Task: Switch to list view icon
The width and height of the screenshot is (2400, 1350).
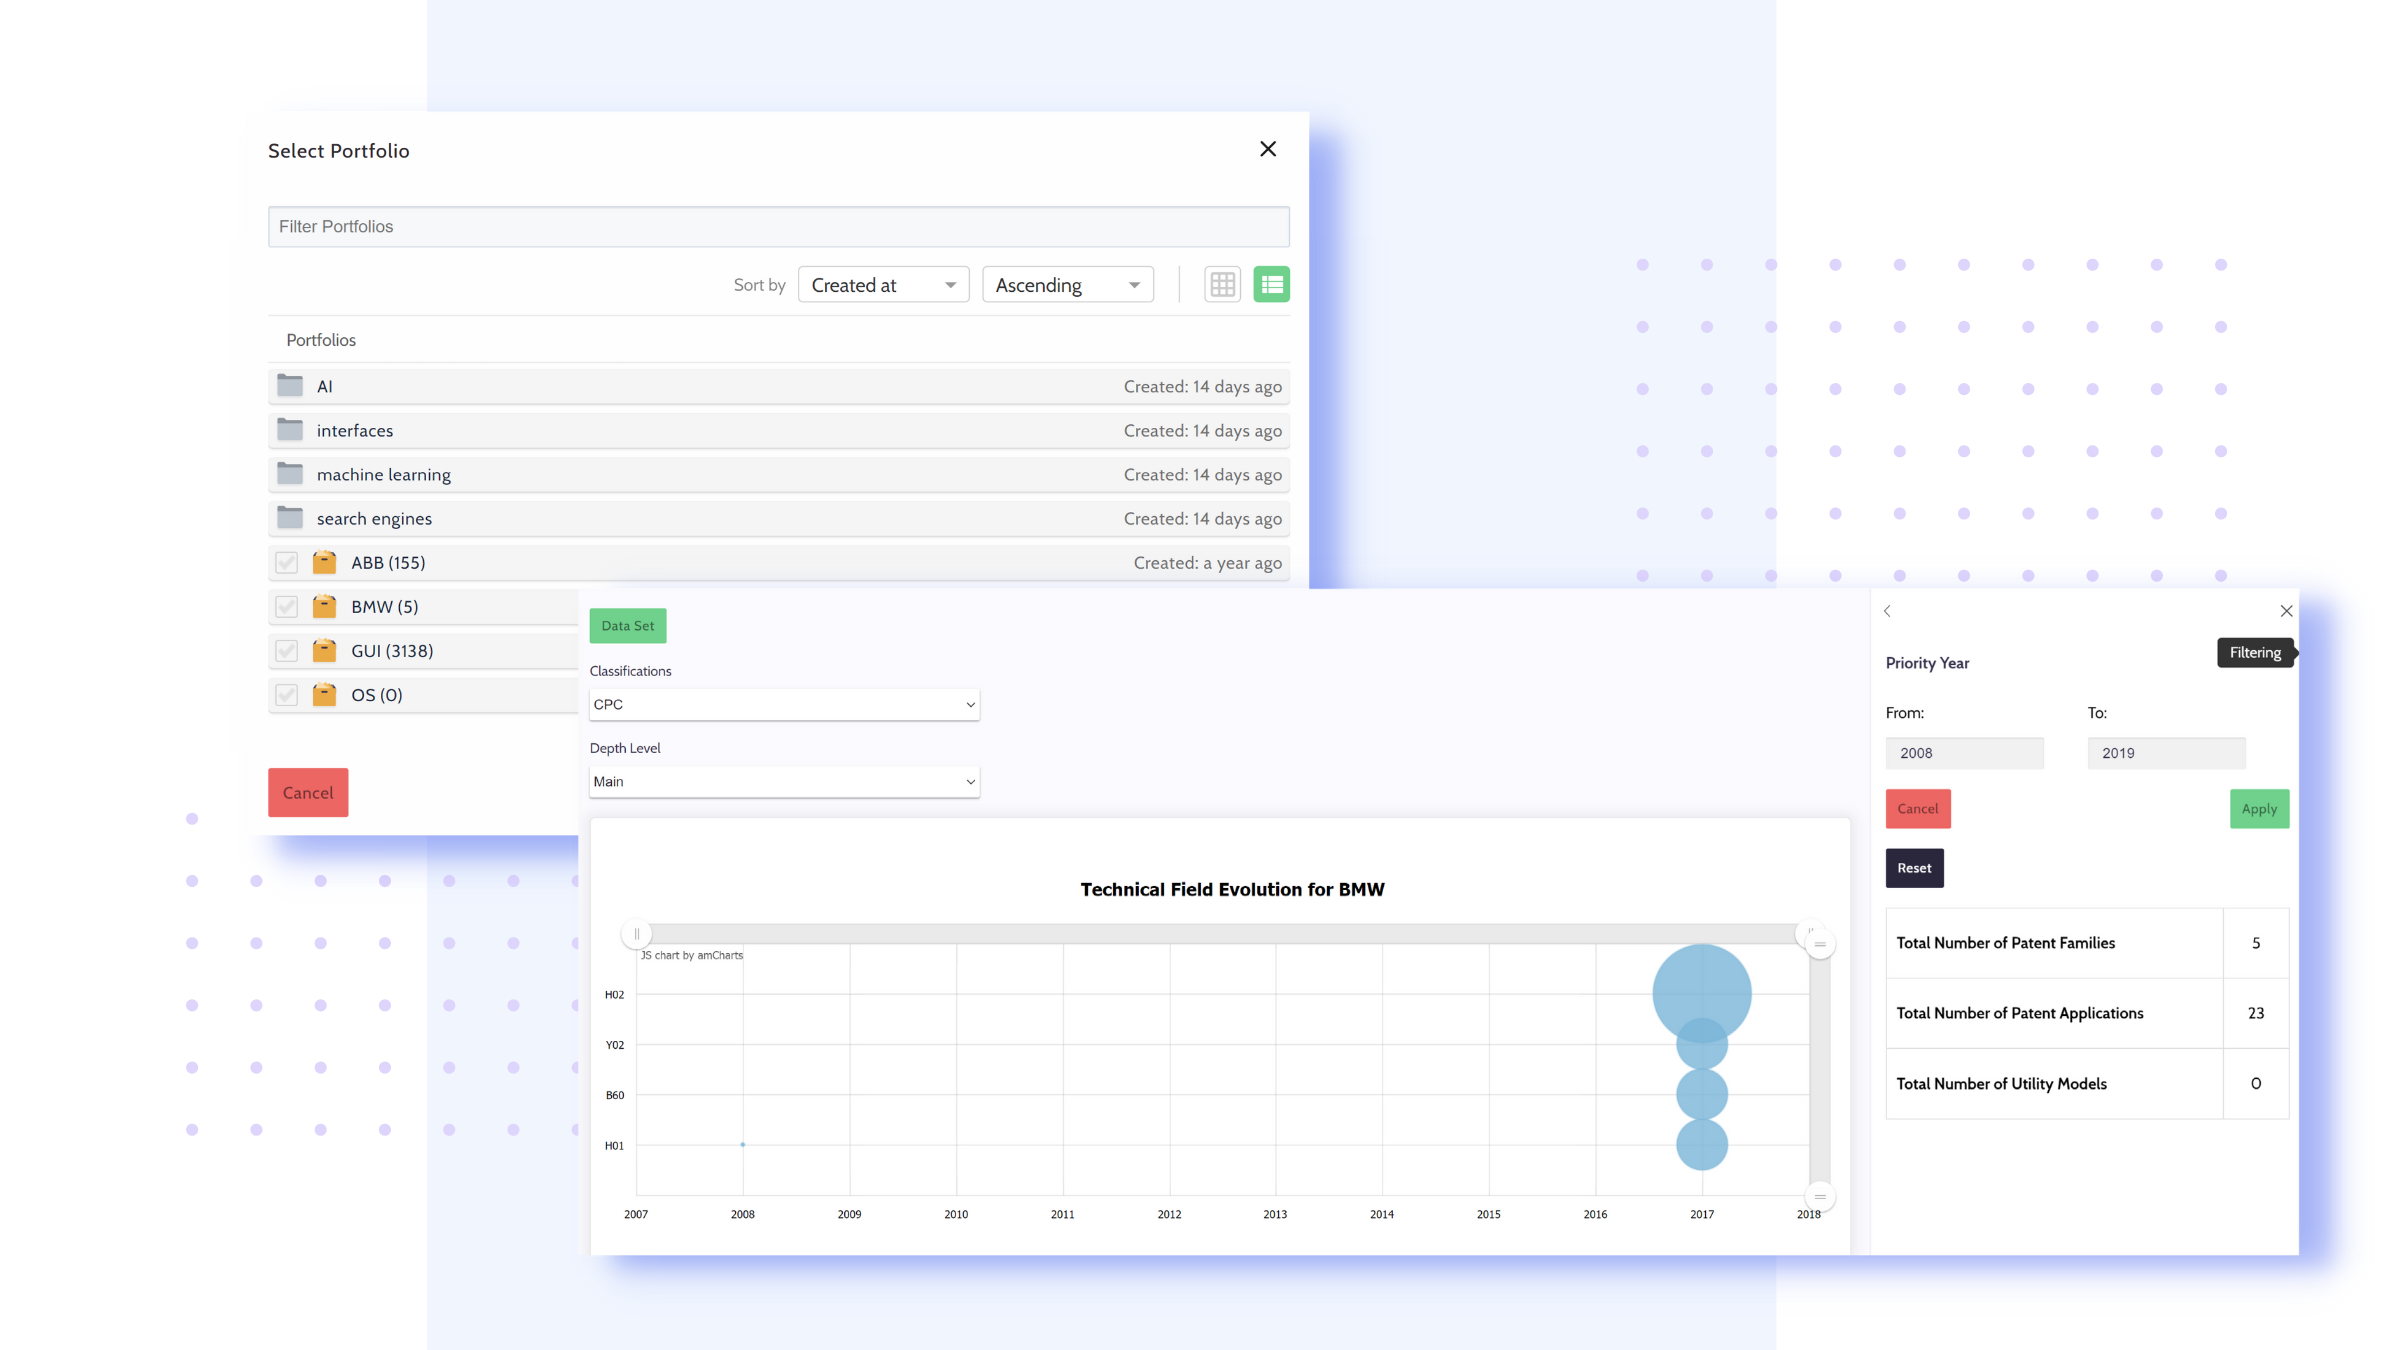Action: [1271, 285]
